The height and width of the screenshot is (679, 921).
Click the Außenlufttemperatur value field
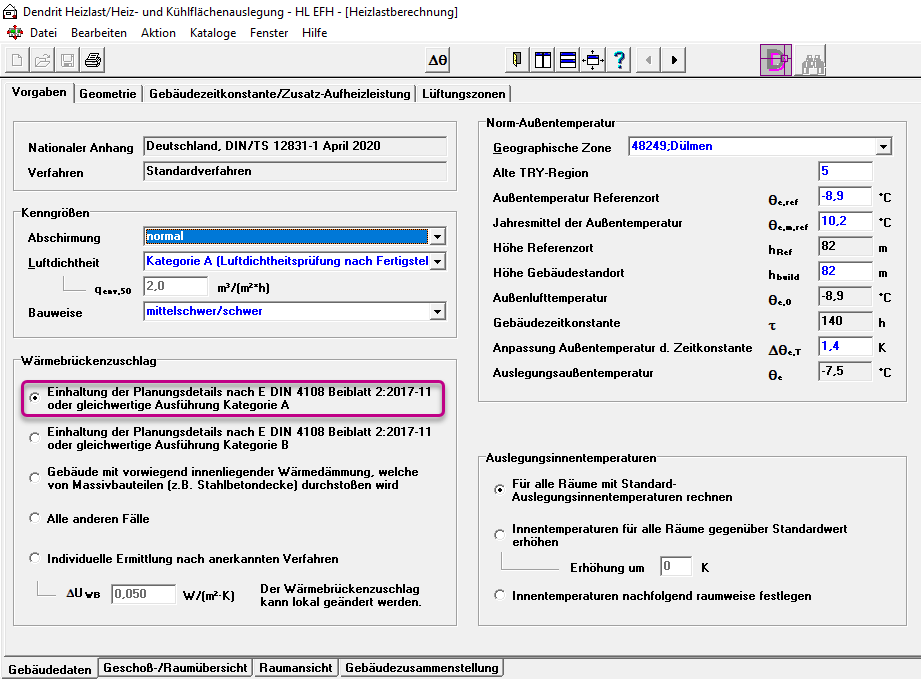845,296
